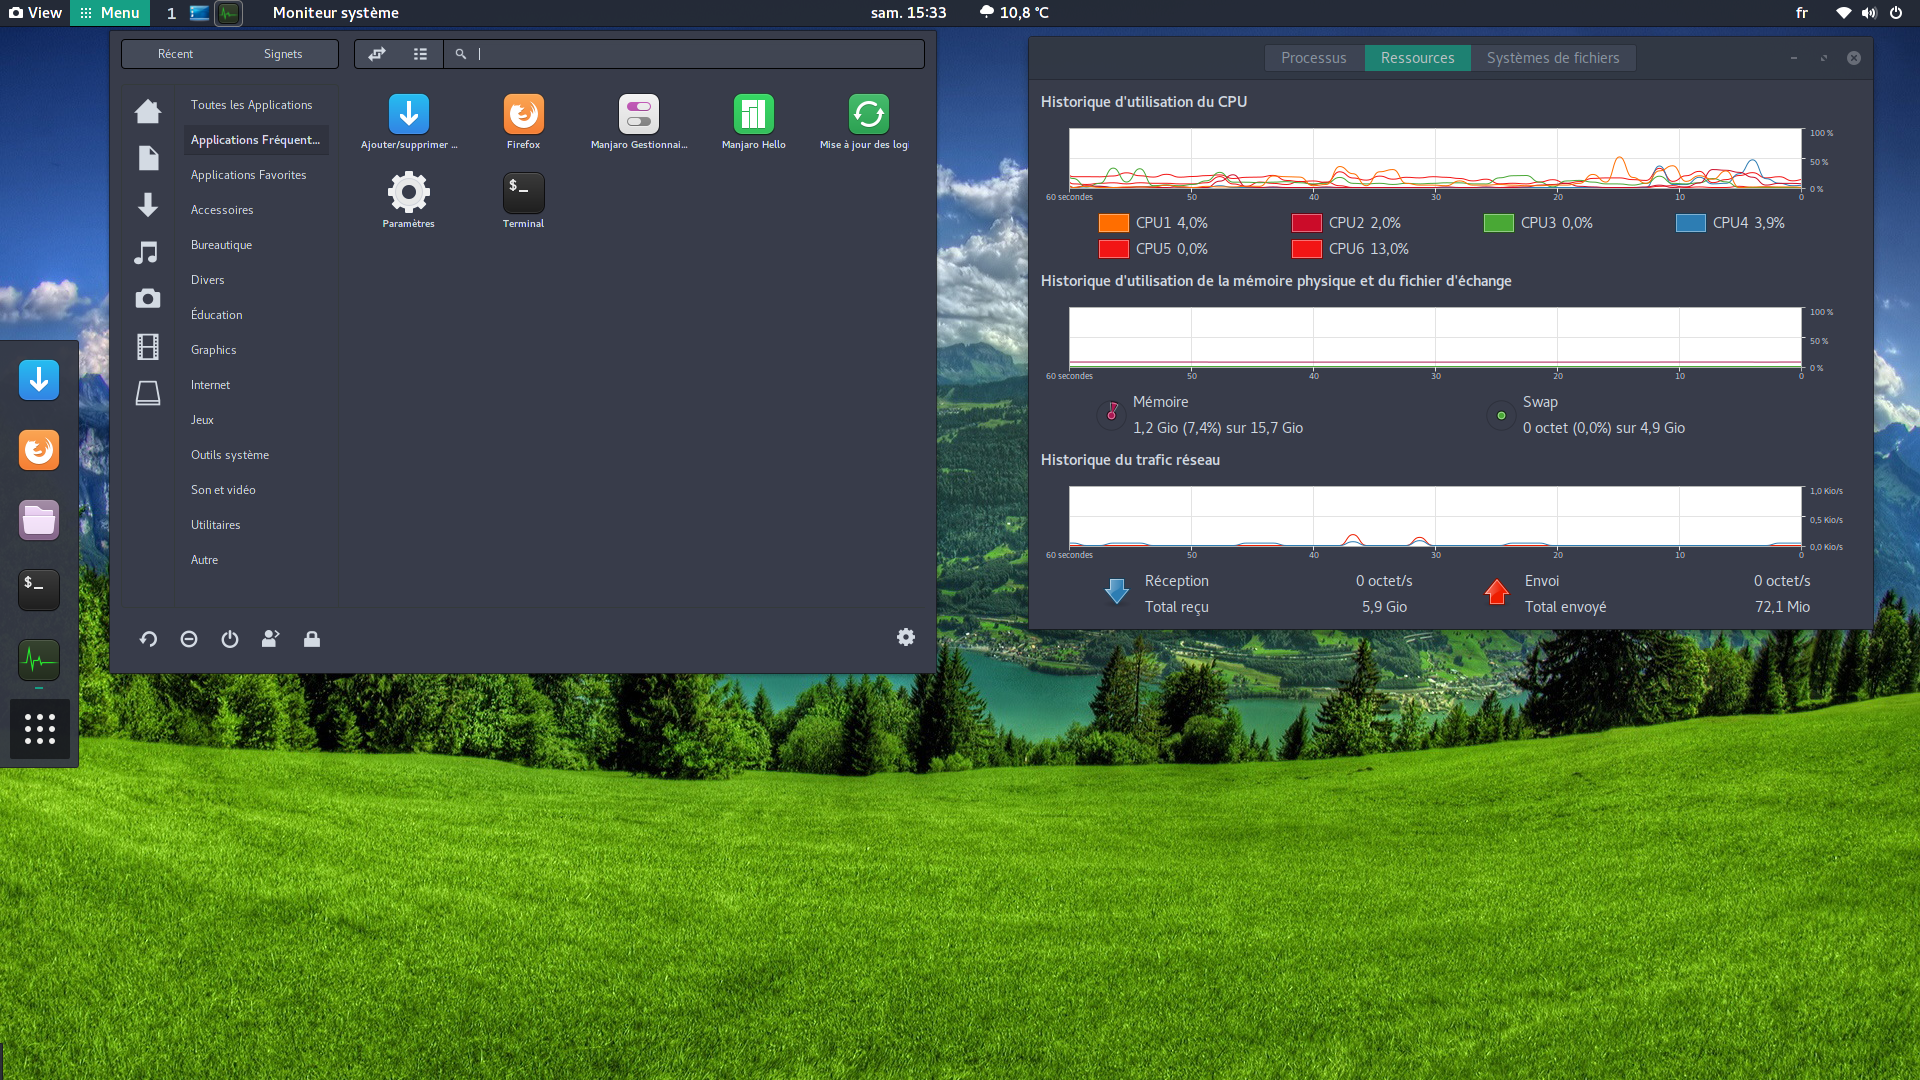Click CPU3 green color swatch
This screenshot has width=1920, height=1080.
click(1498, 223)
